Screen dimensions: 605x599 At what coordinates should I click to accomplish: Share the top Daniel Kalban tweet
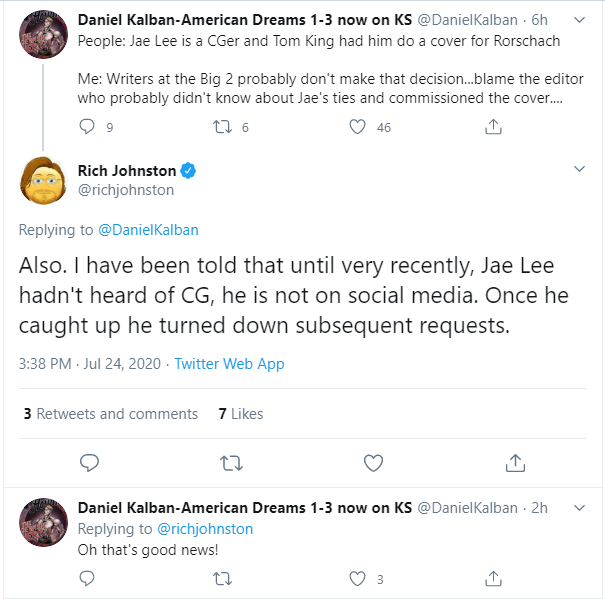[493, 127]
